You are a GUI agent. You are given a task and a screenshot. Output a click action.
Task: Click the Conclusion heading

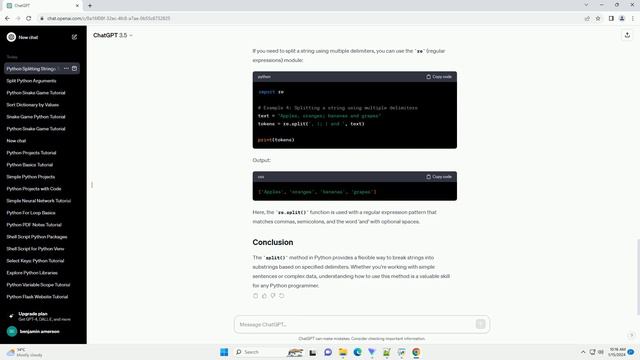pos(273,242)
